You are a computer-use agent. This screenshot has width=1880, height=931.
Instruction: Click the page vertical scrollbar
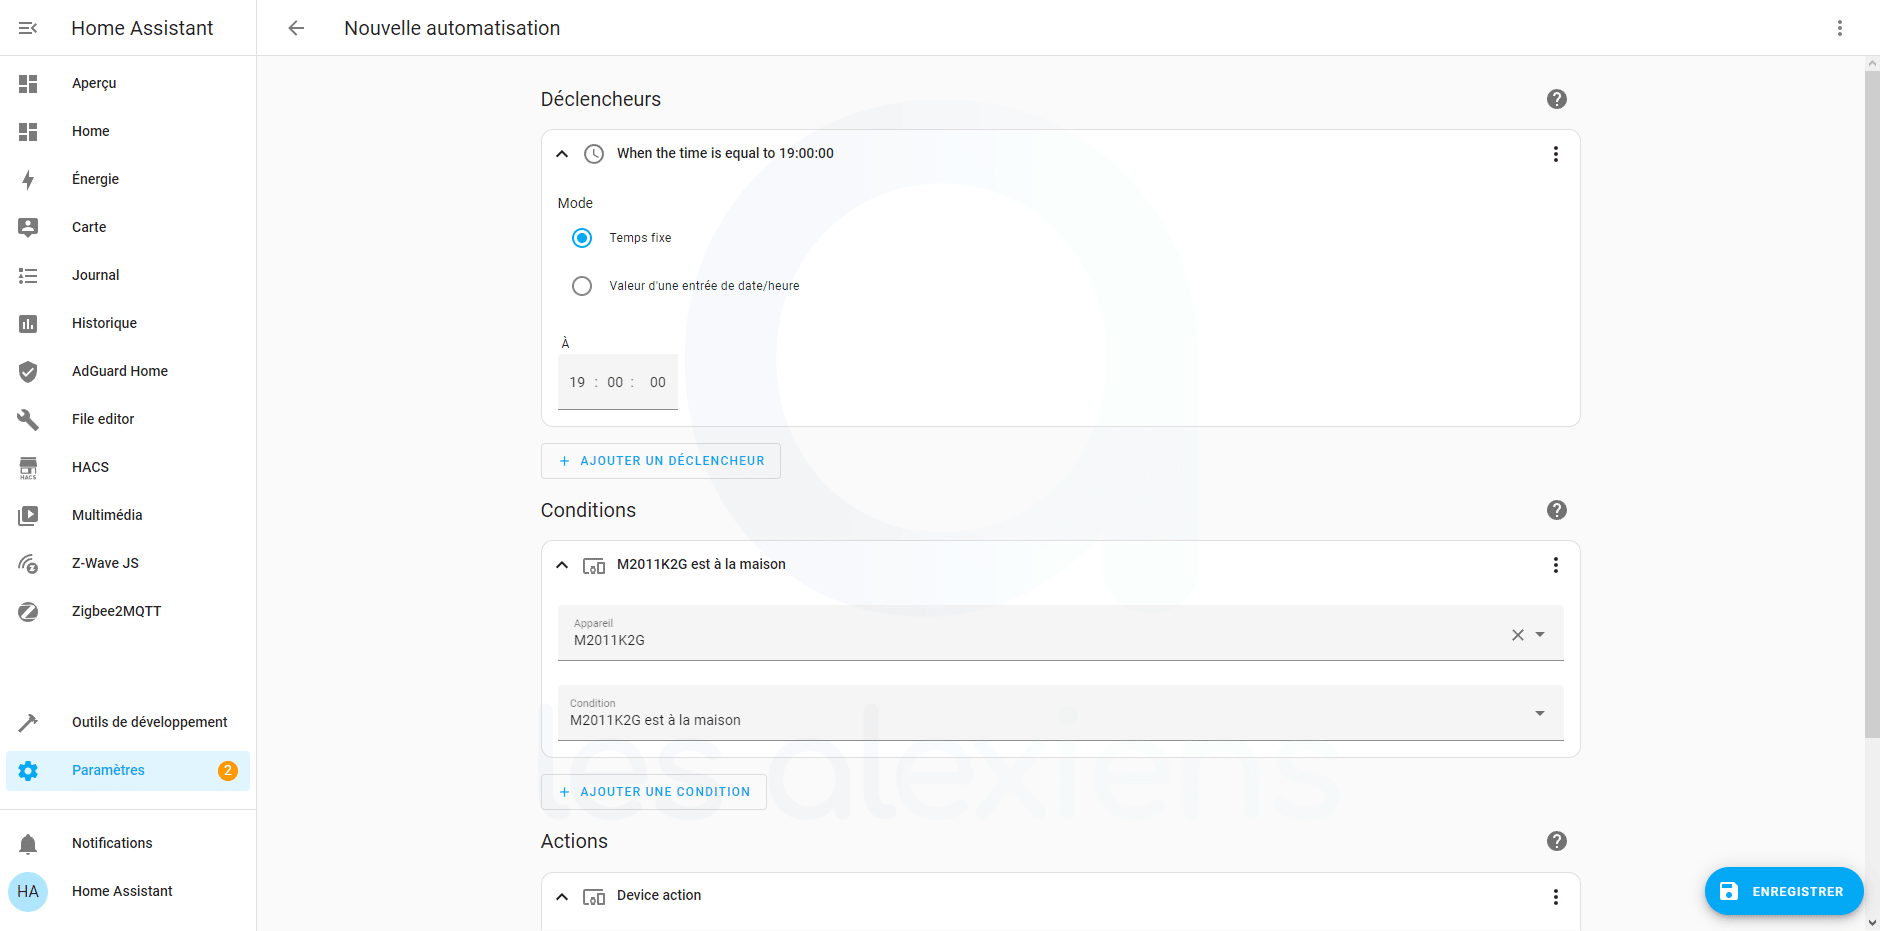(x=1872, y=405)
